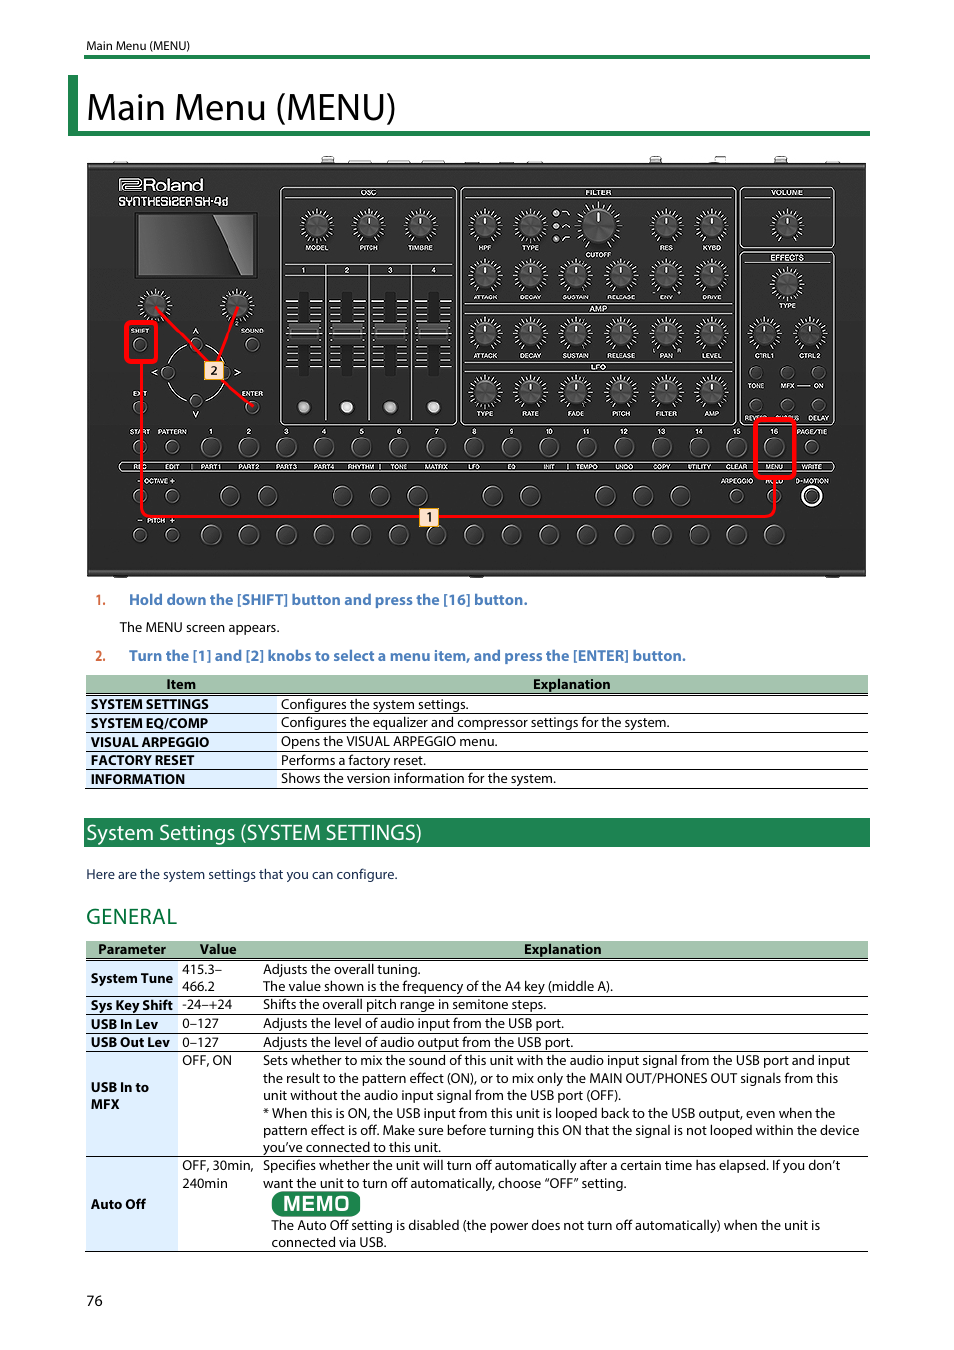Click the OCTAVE minus button
The height and width of the screenshot is (1350, 954).
pyautogui.click(x=140, y=496)
